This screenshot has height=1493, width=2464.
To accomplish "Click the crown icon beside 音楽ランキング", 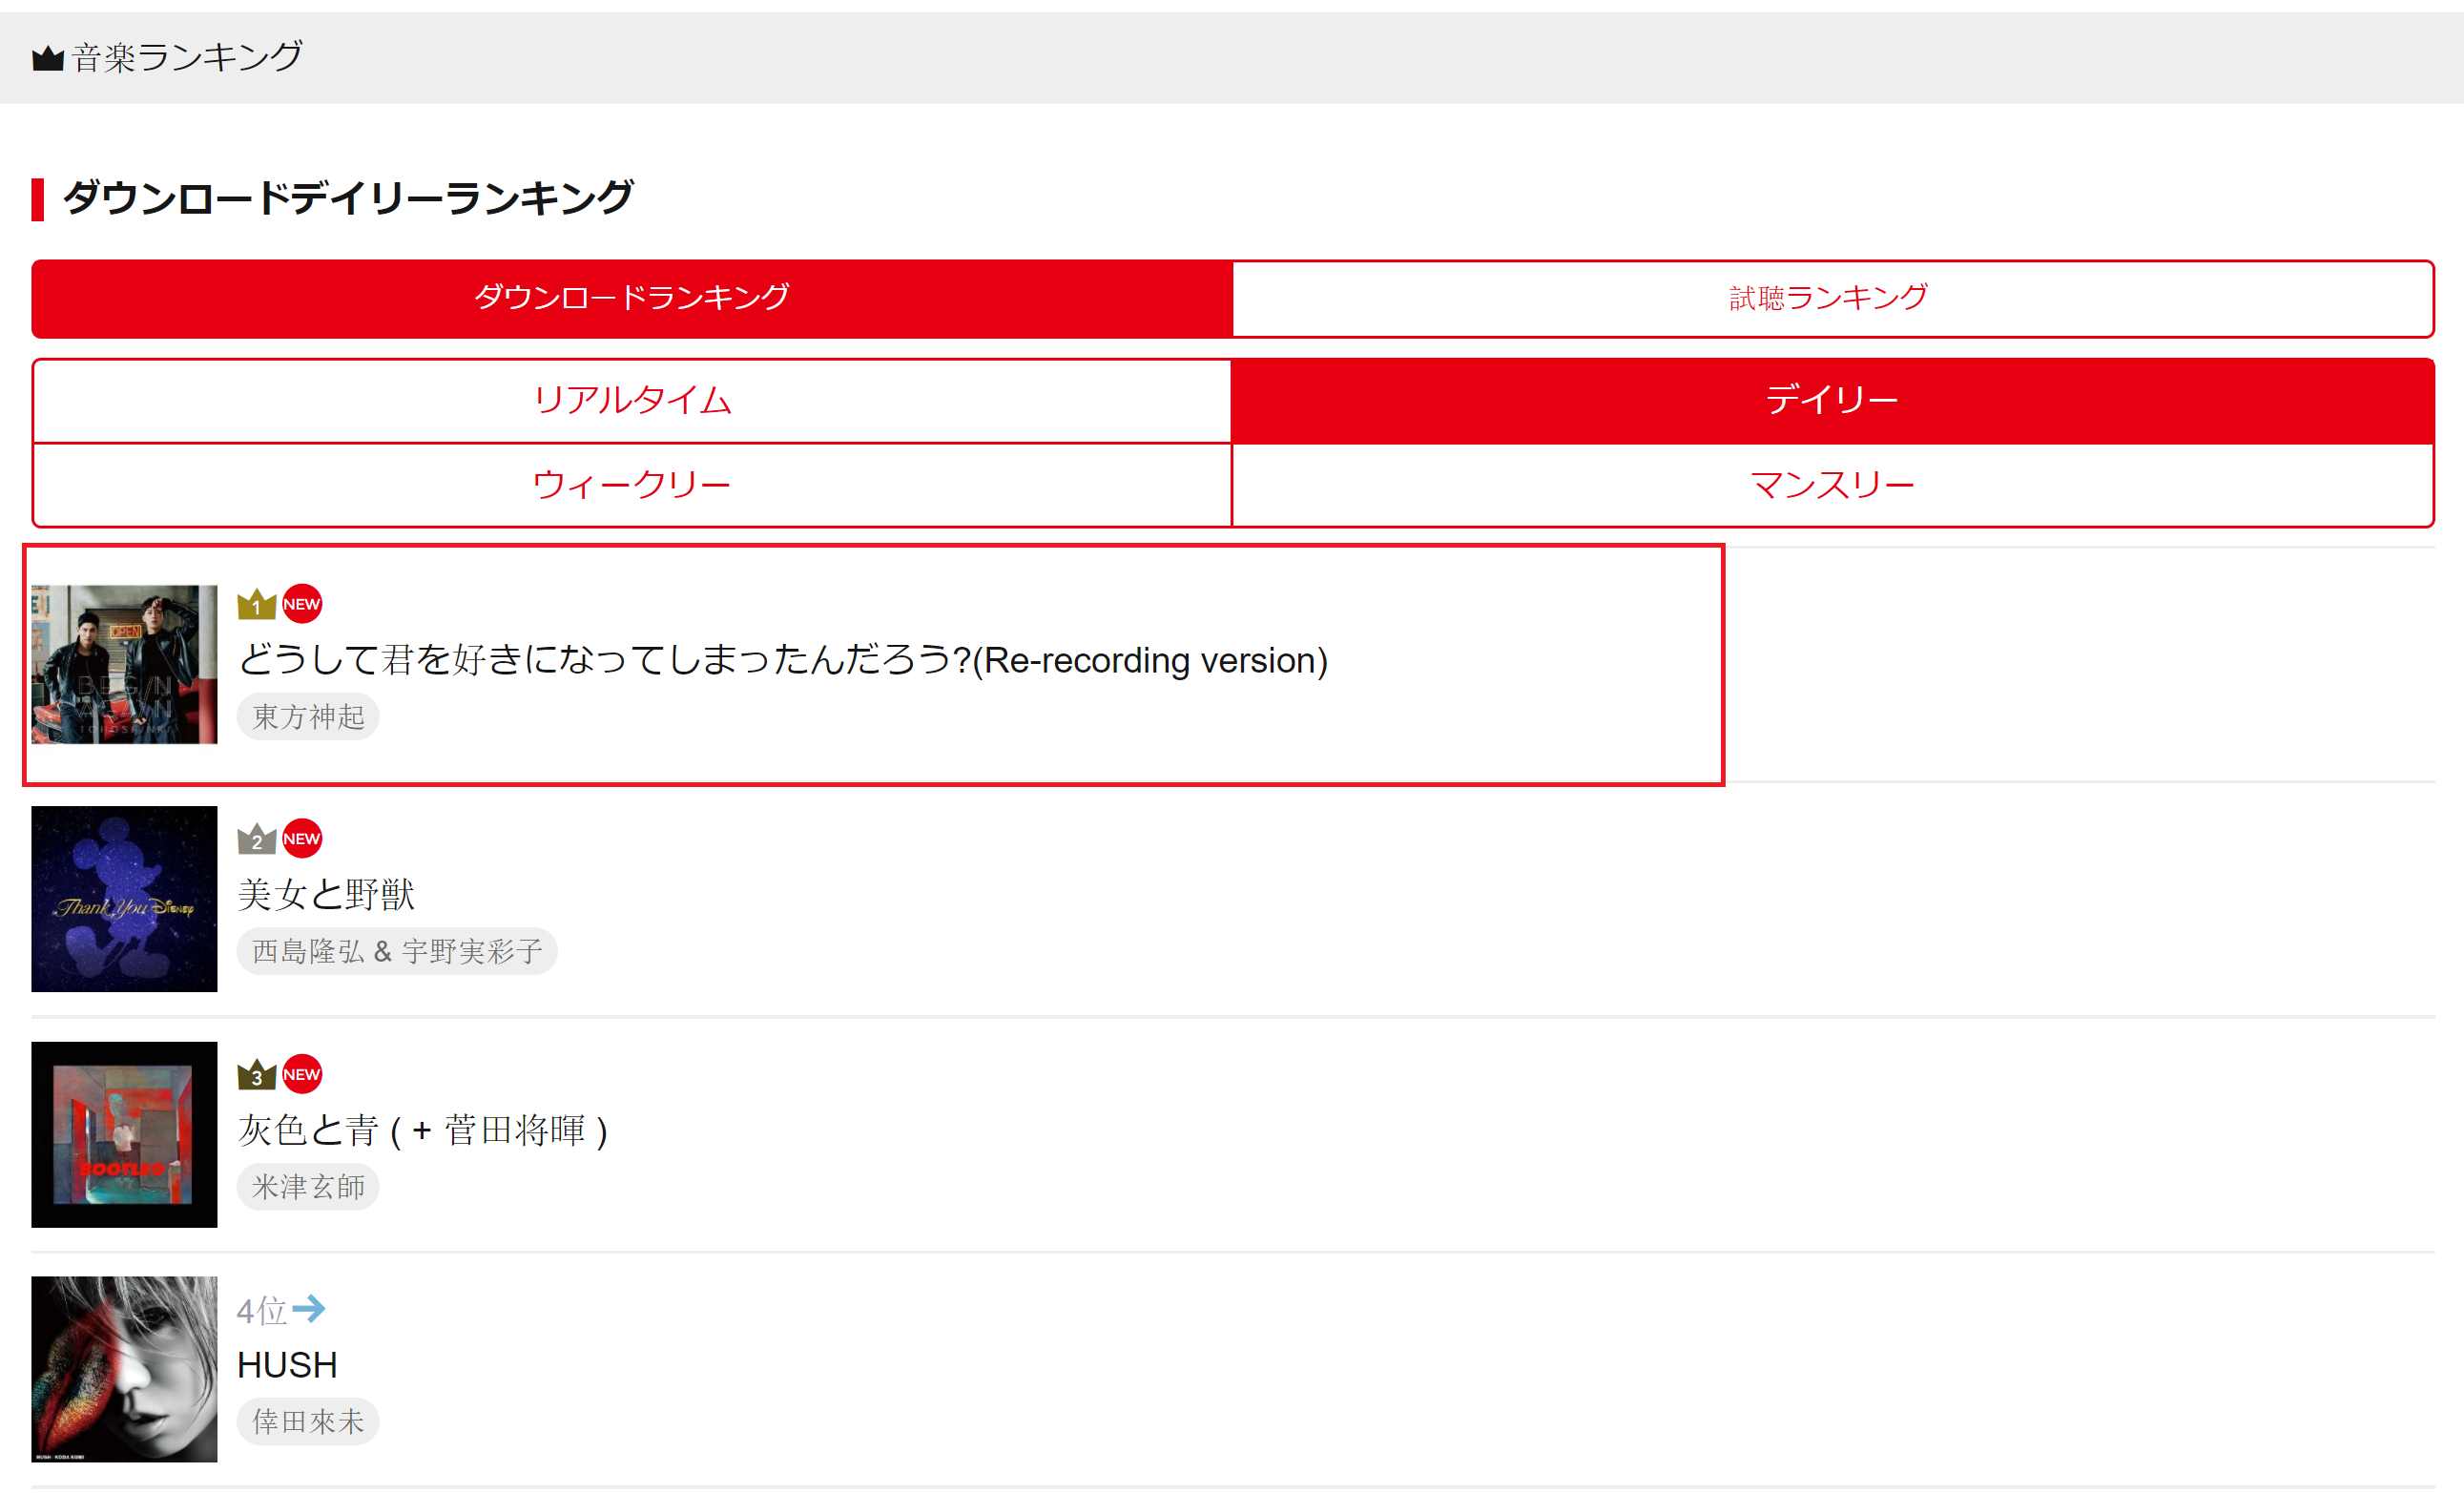I will [47, 58].
